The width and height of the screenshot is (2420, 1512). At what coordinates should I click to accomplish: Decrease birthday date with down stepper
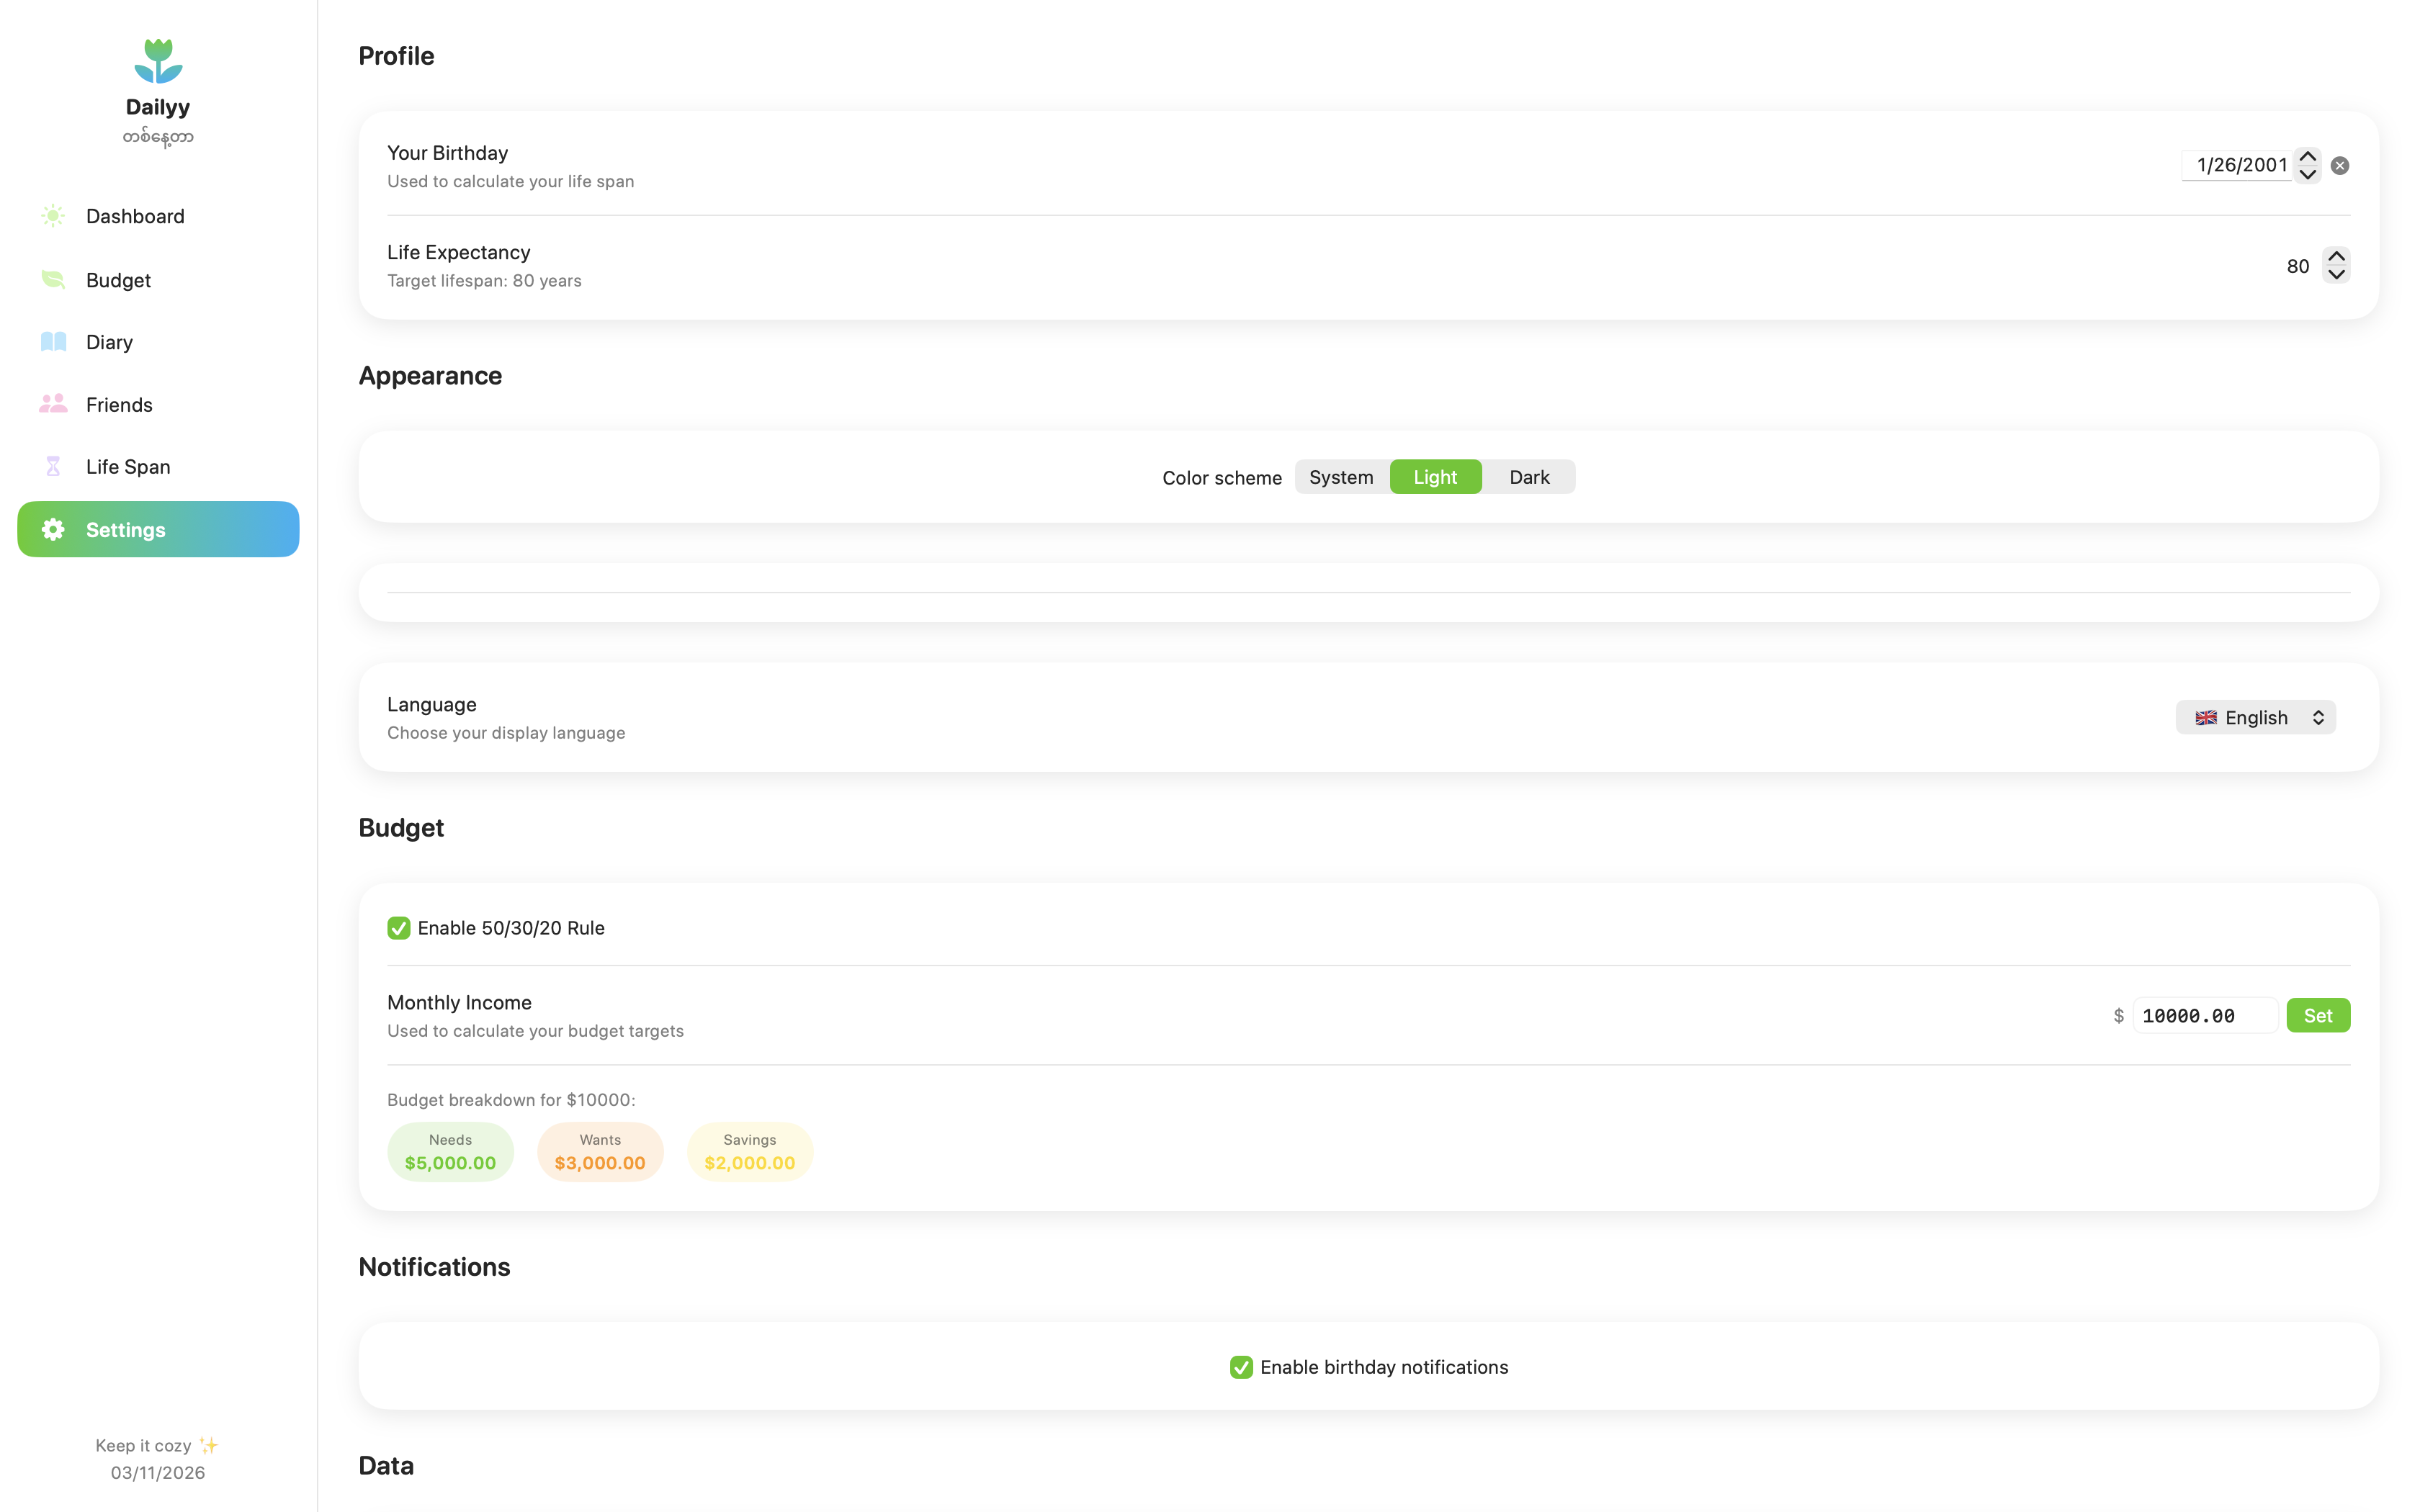2307,174
